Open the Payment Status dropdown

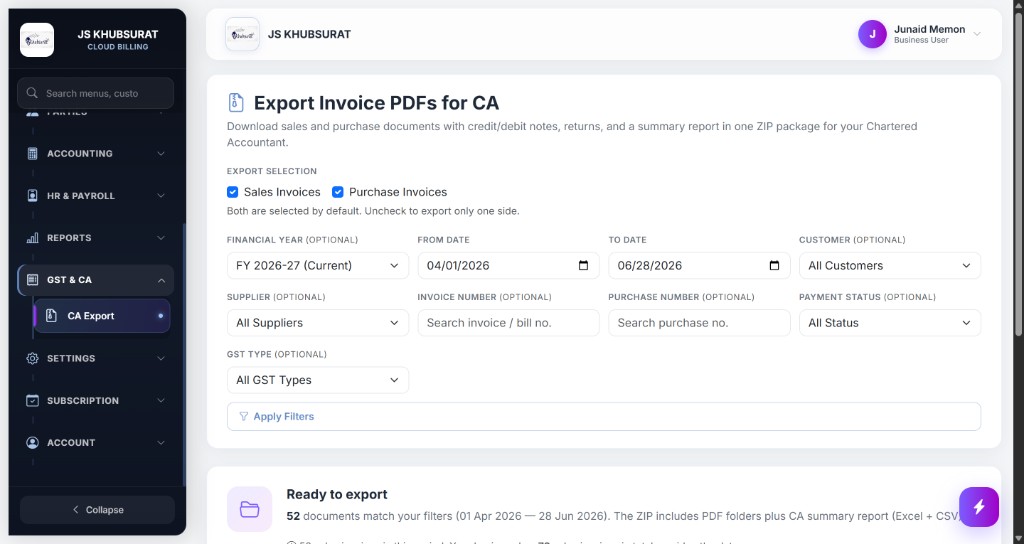pos(889,323)
